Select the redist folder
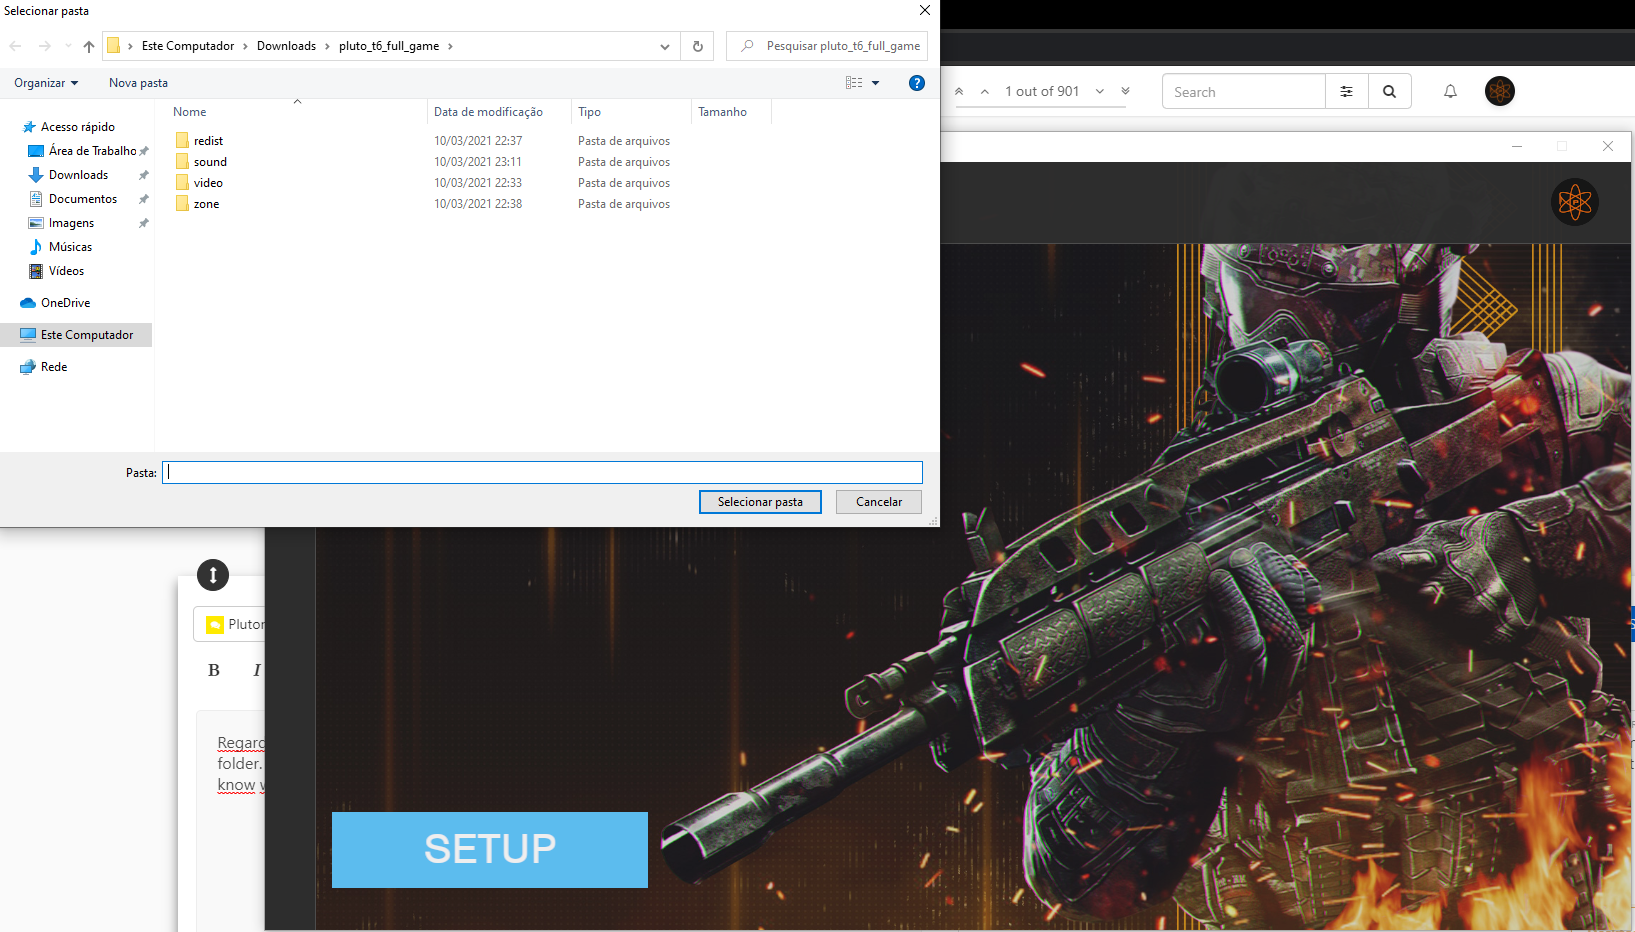The height and width of the screenshot is (932, 1635). click(x=208, y=141)
